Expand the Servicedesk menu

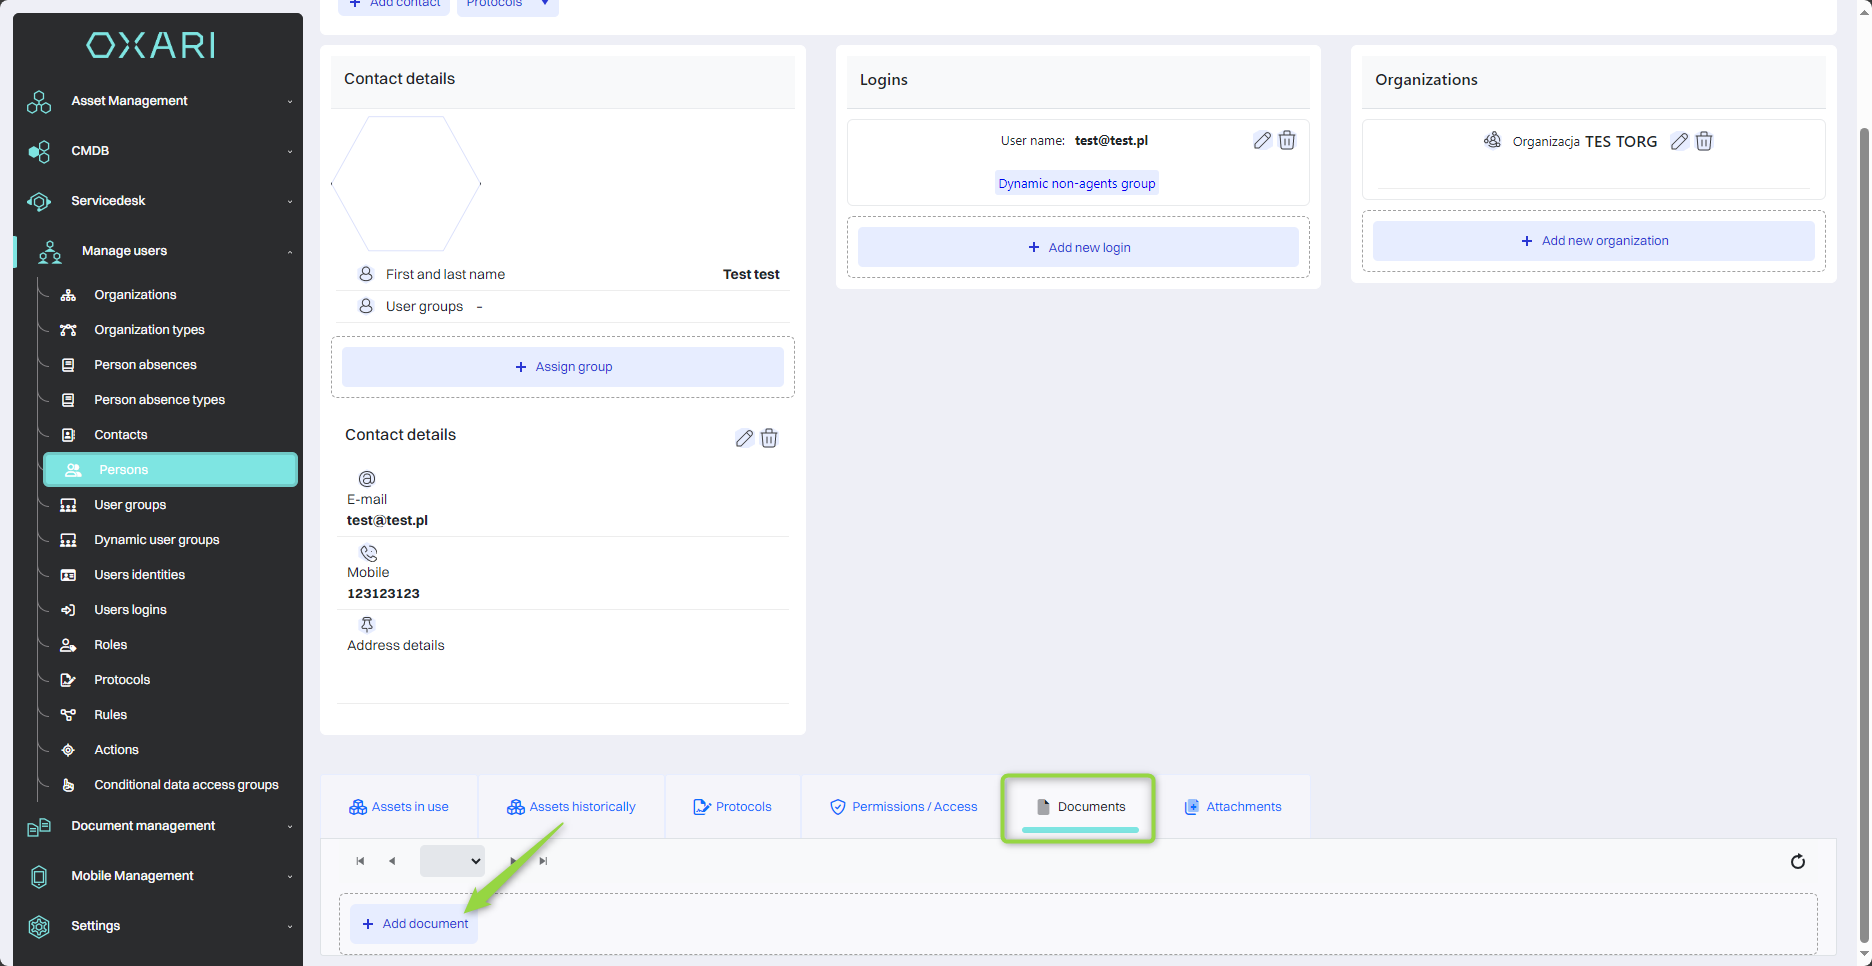point(160,201)
